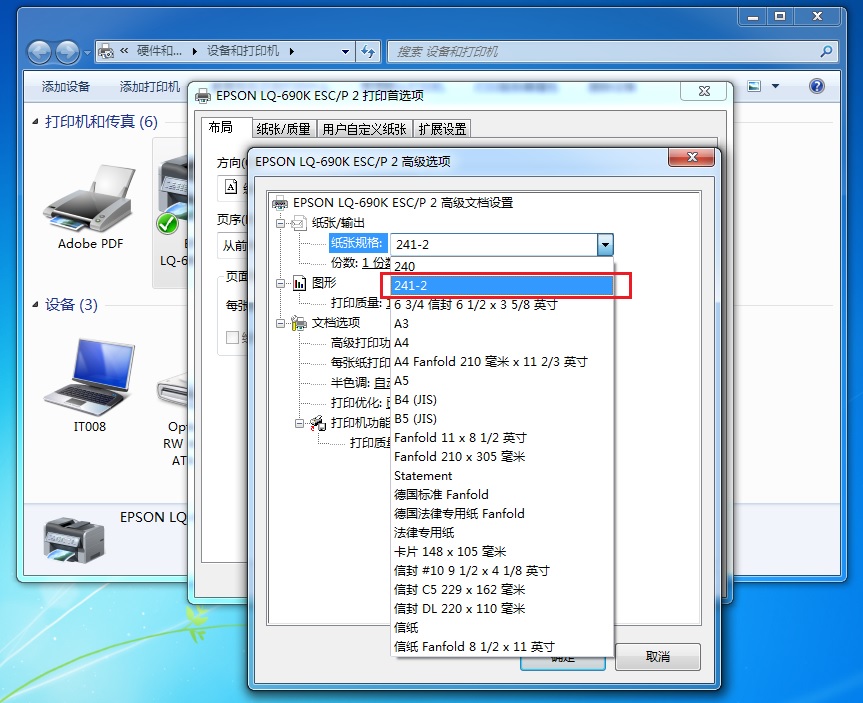Click the 文档选项 document options icon

299,323
